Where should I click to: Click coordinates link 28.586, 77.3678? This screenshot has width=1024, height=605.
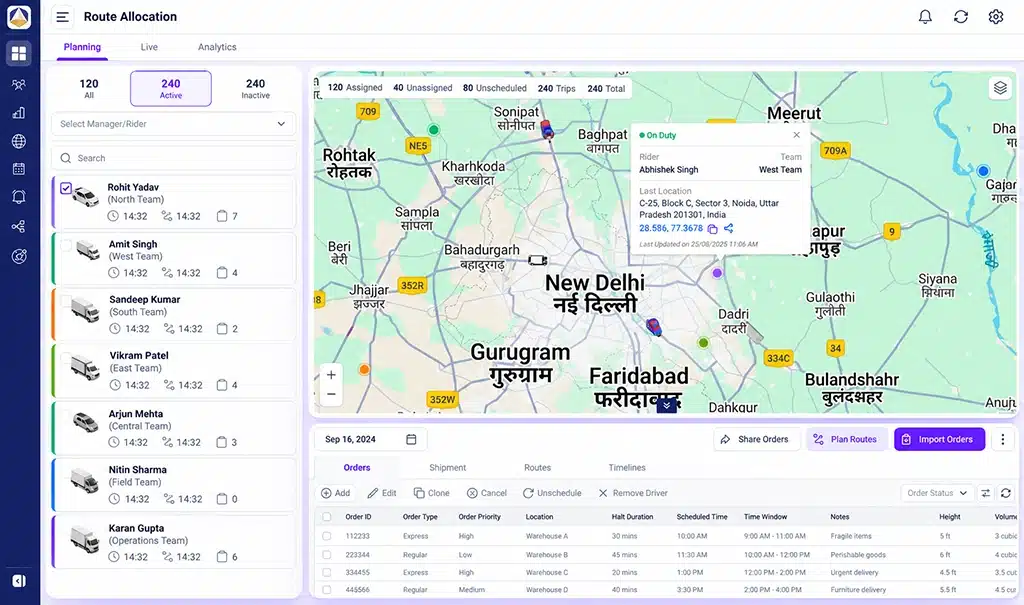(x=671, y=229)
